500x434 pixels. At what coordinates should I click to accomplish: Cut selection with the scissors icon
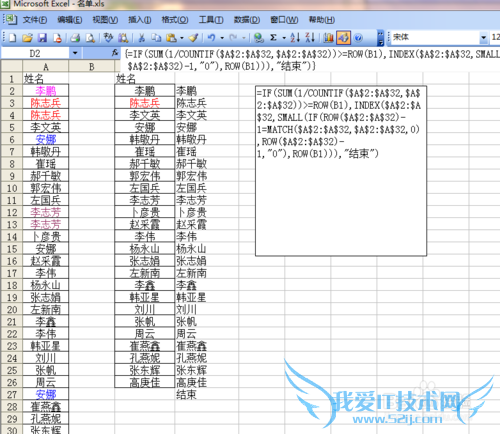pyautogui.click(x=141, y=38)
